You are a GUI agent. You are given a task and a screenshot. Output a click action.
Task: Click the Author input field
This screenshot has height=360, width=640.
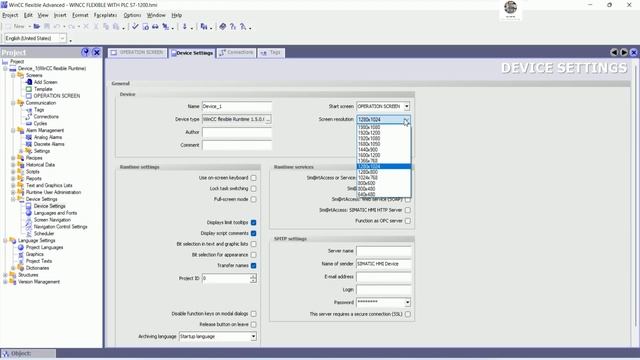[237, 132]
